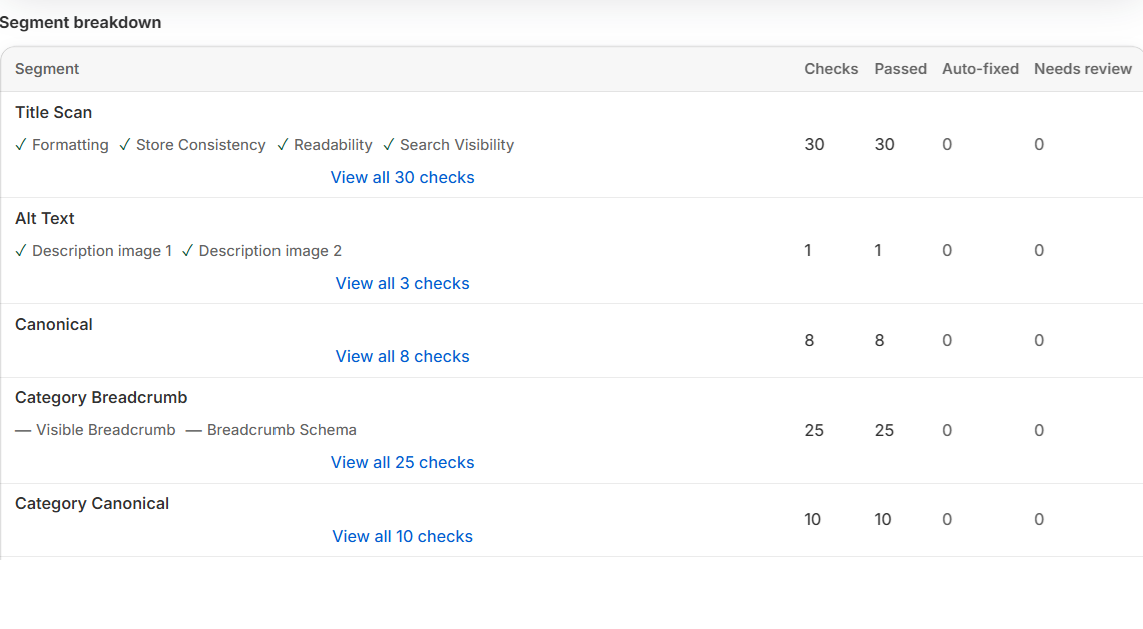Click the Category Breadcrumb segment name

(101, 397)
